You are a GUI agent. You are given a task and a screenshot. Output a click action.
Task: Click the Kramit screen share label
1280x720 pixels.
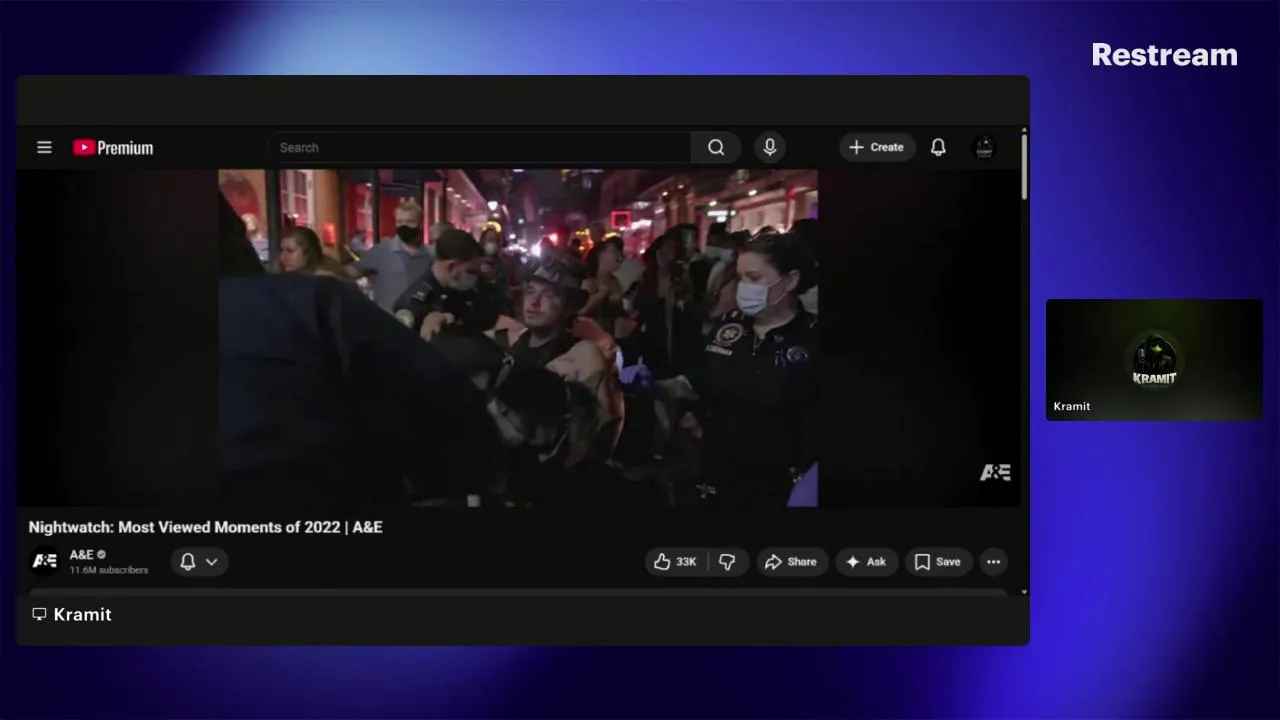coord(82,614)
